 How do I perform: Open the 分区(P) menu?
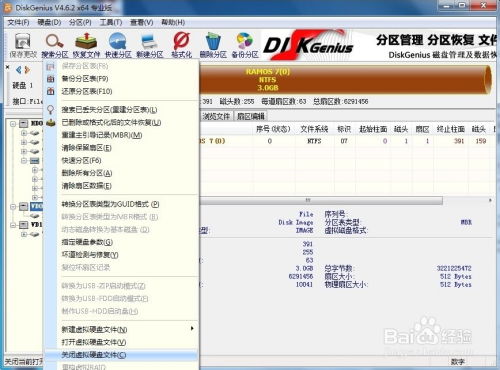(x=80, y=22)
